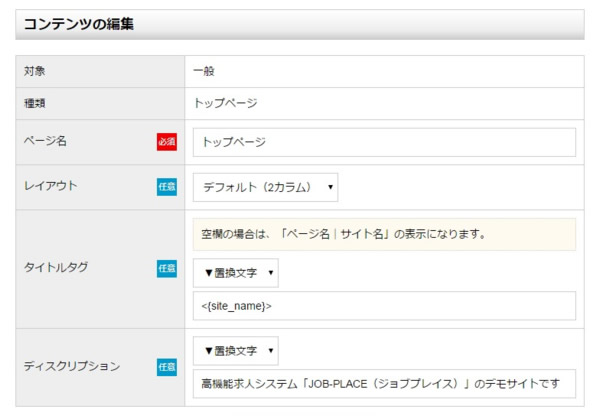Expand the 置換文字 dropdown in the ディスクリプション row
The image size is (600, 416).
coord(235,351)
